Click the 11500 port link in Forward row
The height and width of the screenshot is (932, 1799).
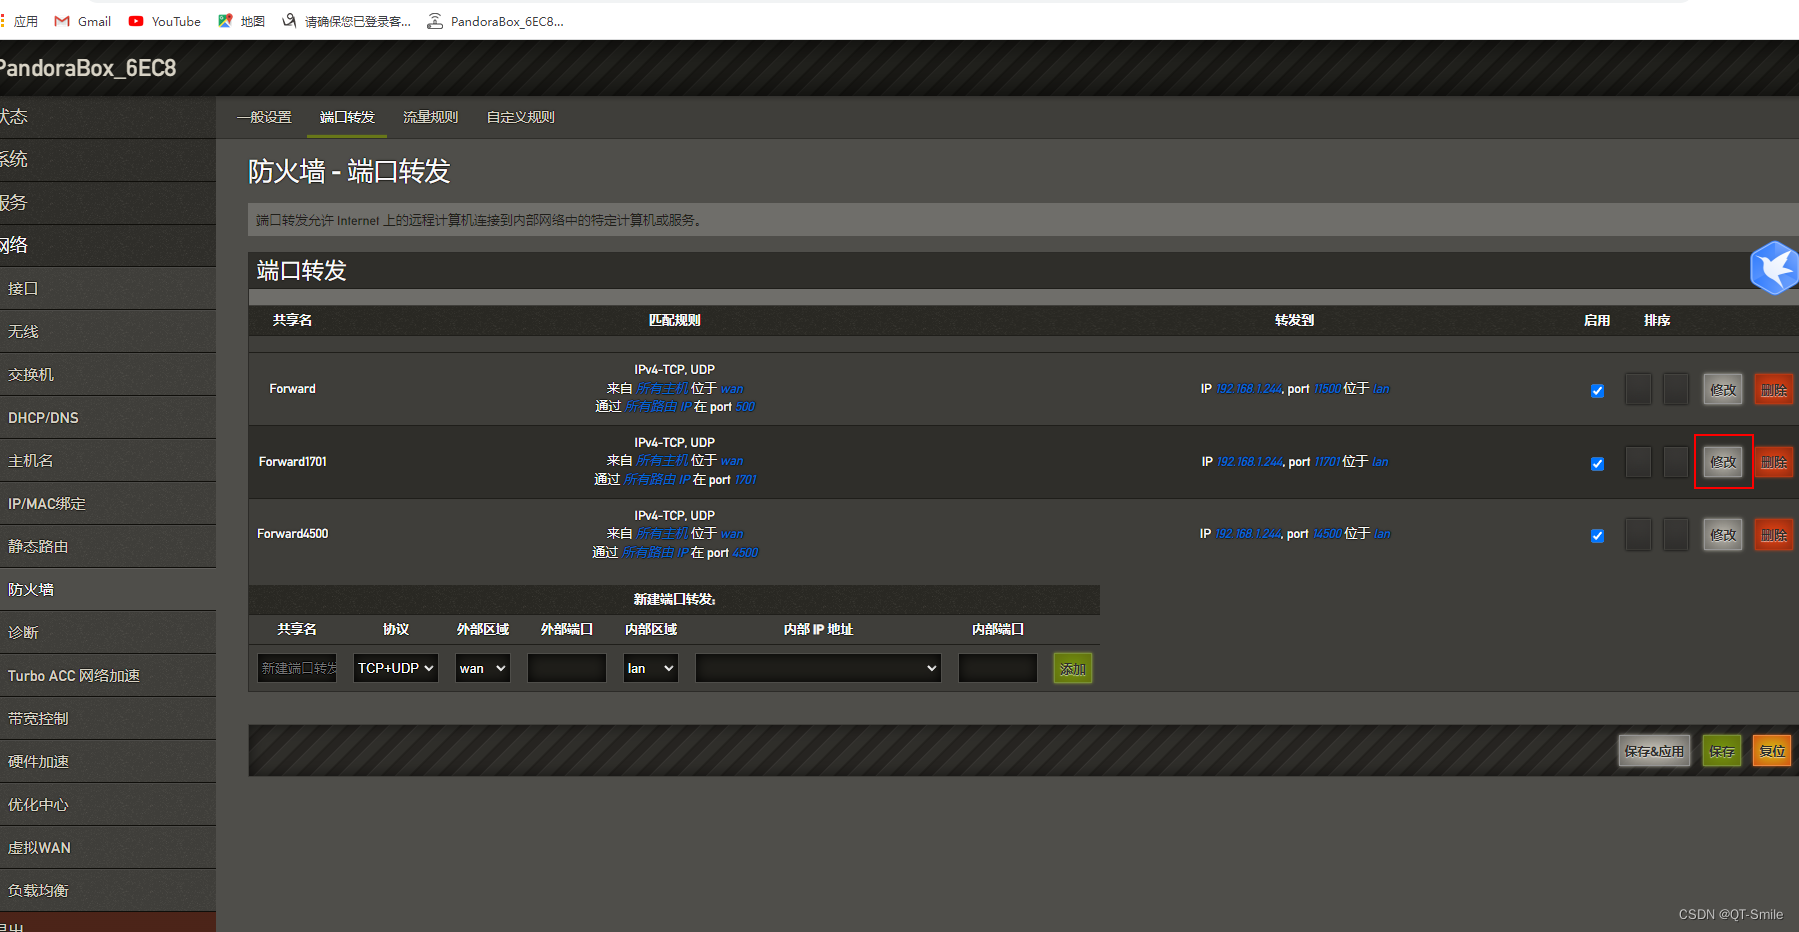1327,389
